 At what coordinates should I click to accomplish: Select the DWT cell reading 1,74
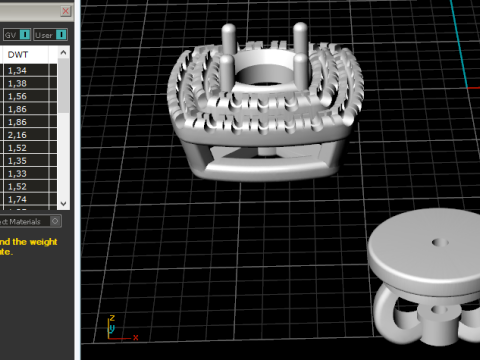[x=26, y=199]
